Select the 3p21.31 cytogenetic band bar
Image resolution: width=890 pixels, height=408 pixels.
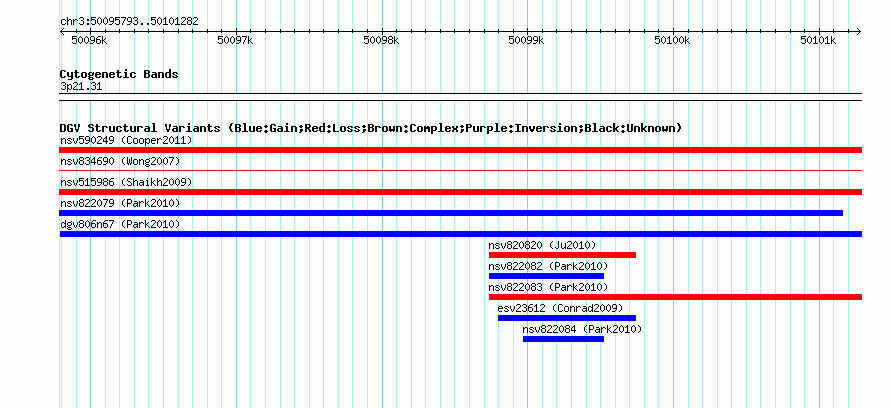460,97
